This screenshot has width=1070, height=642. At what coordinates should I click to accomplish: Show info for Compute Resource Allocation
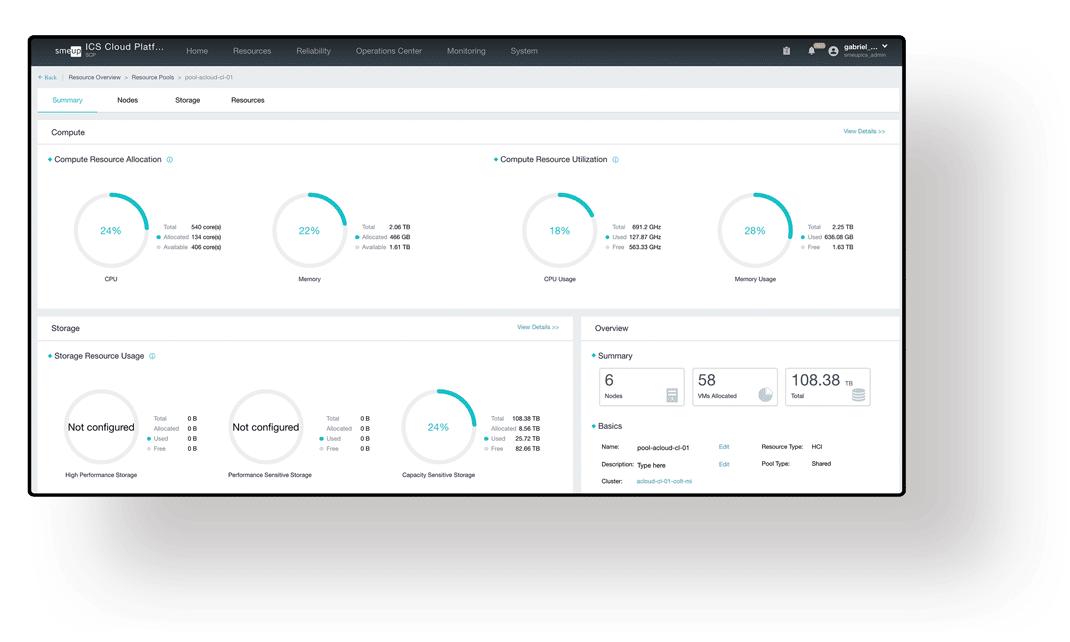pyautogui.click(x=170, y=160)
